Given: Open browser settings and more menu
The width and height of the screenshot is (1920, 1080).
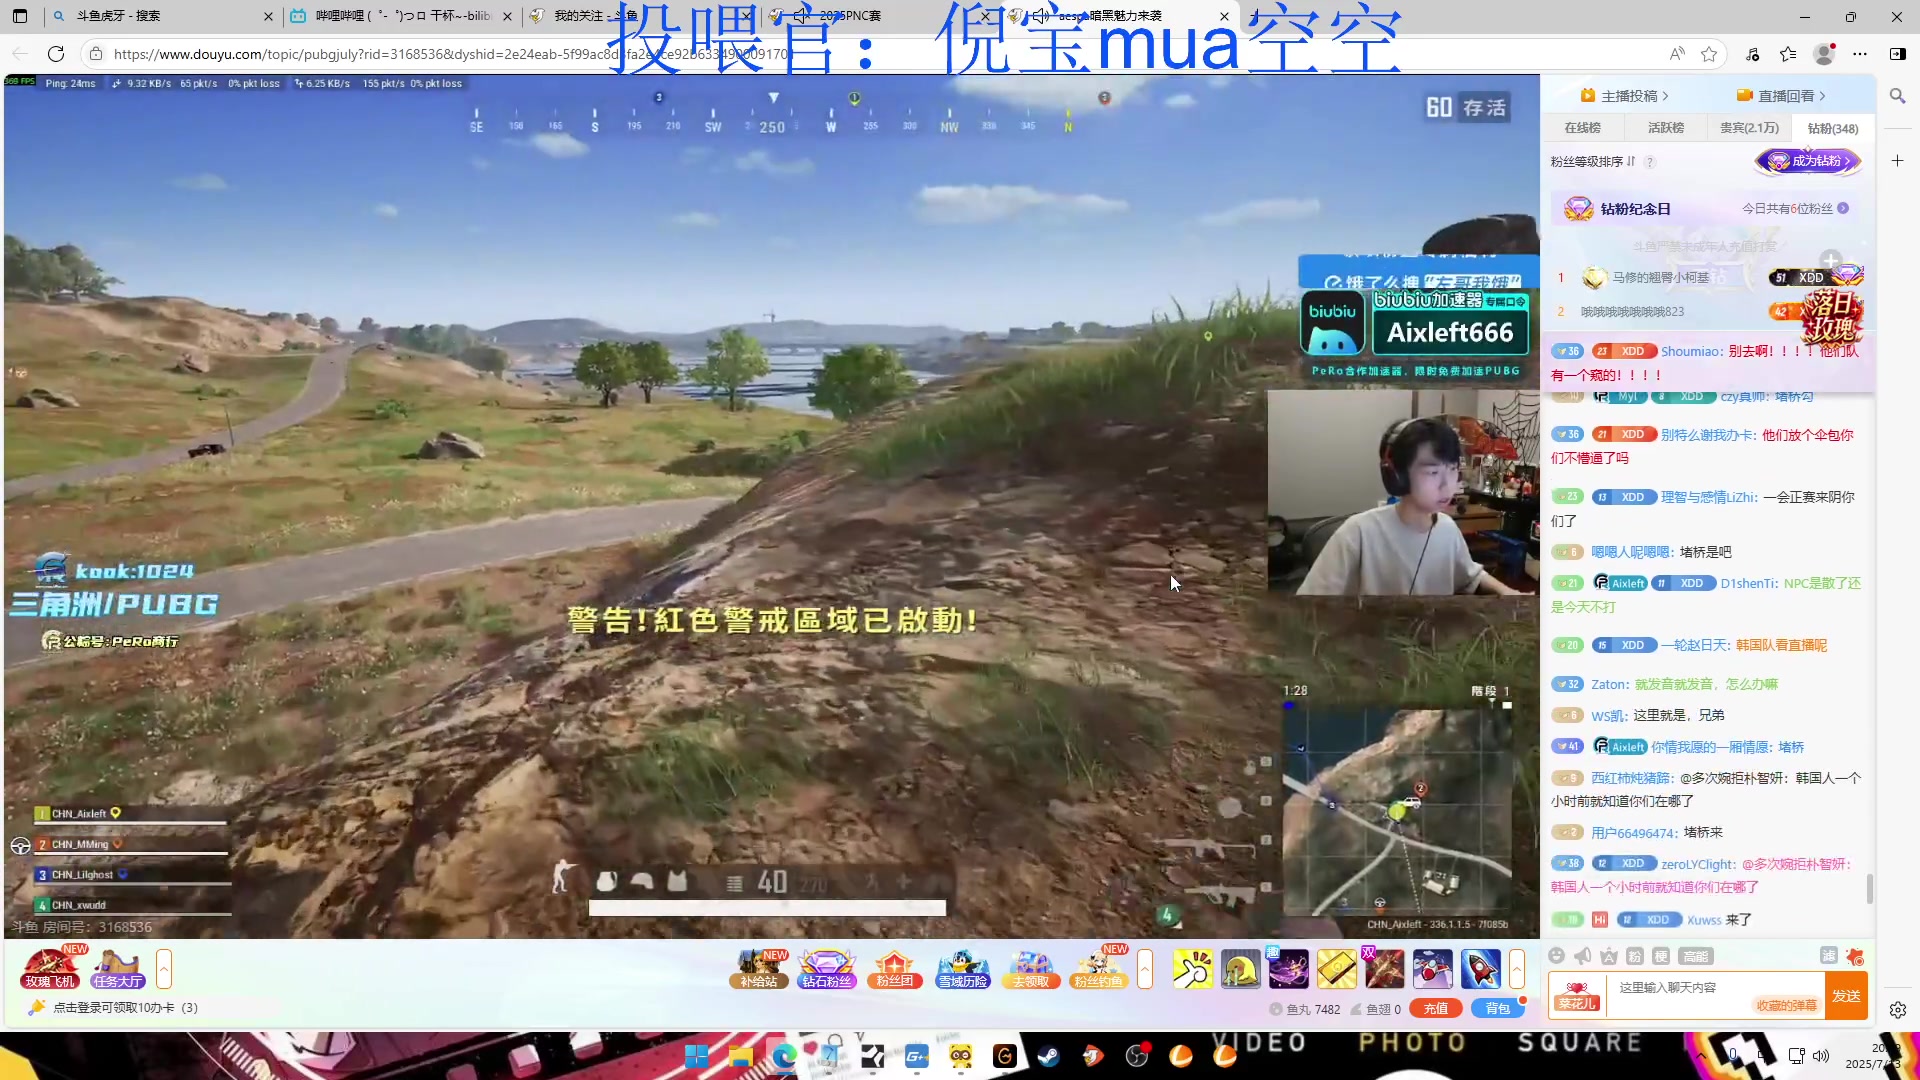Looking at the screenshot, I should (x=1860, y=54).
